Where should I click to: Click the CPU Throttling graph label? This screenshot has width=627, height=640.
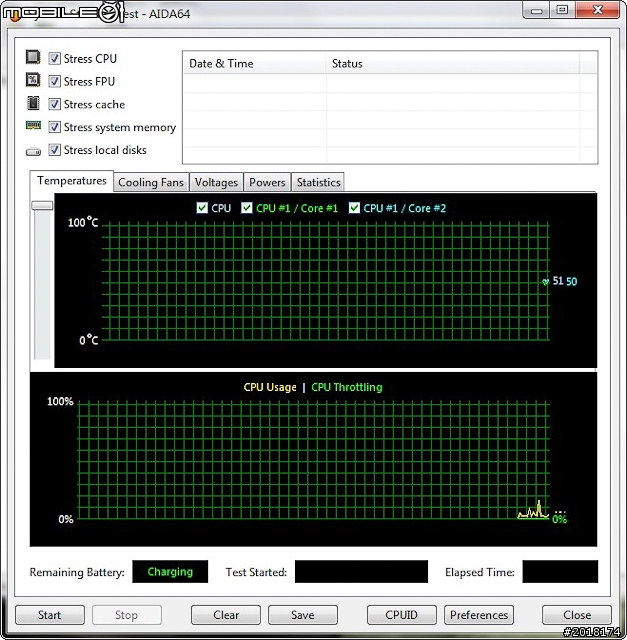pos(347,387)
